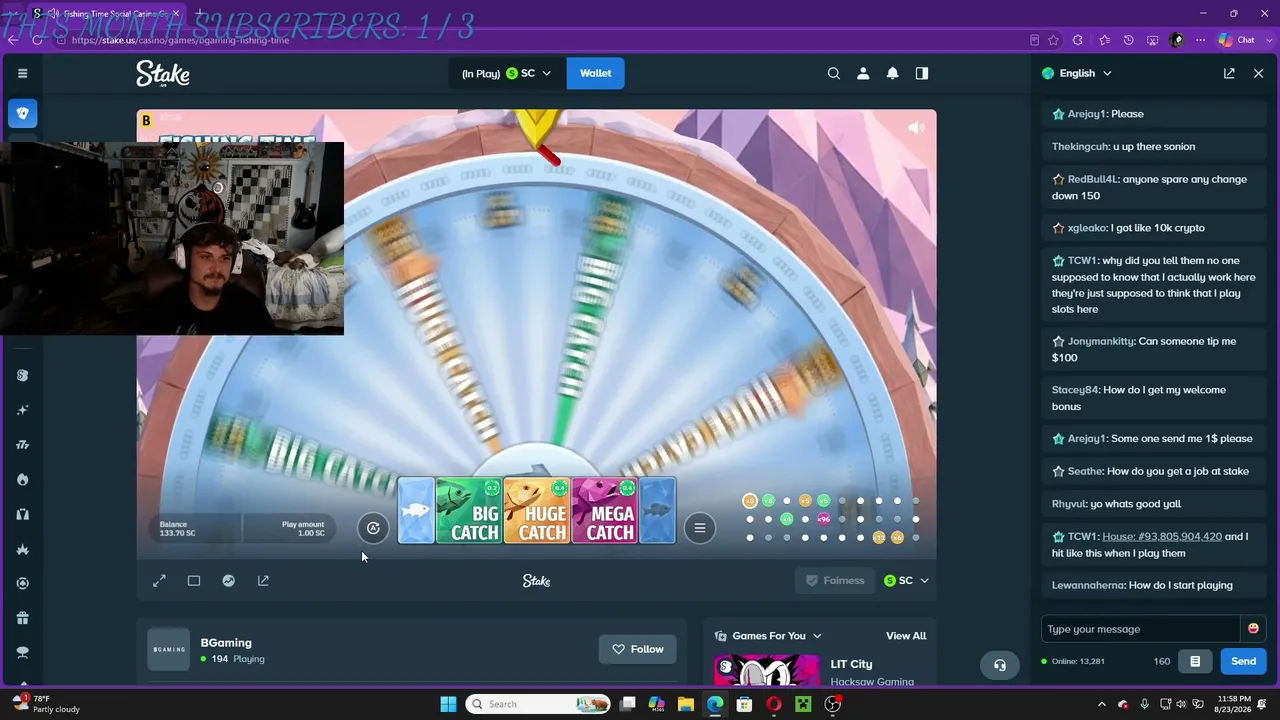Open the Wallet
The width and height of the screenshot is (1280, 720).
[x=596, y=73]
